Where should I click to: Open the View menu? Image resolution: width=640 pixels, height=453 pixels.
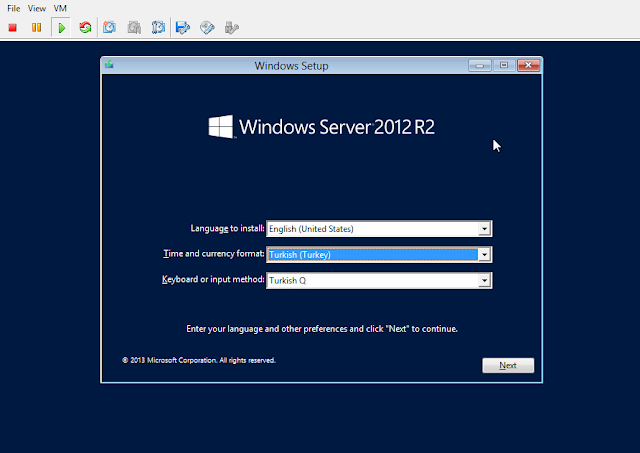[37, 8]
